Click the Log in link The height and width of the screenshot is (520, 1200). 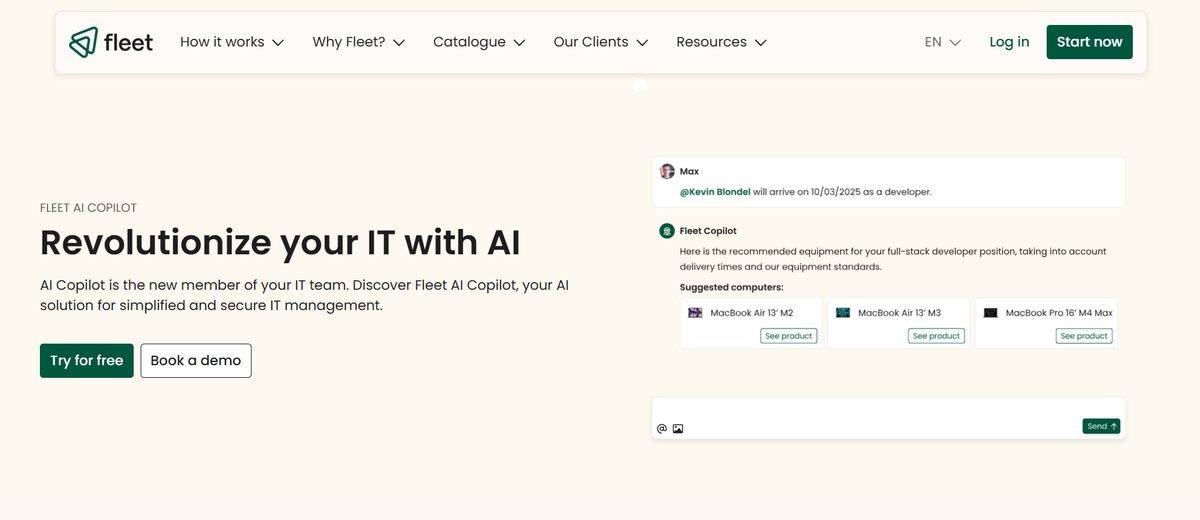[1009, 42]
